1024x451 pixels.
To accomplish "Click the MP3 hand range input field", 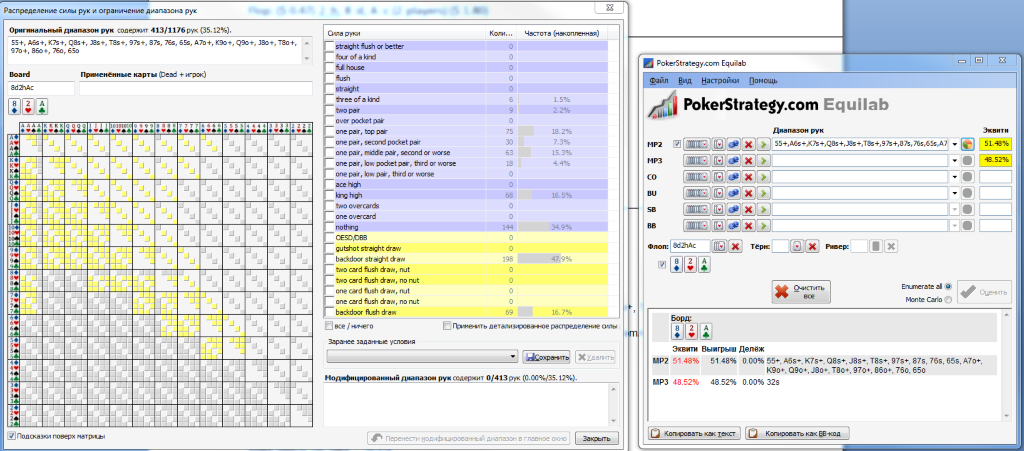I will point(860,160).
